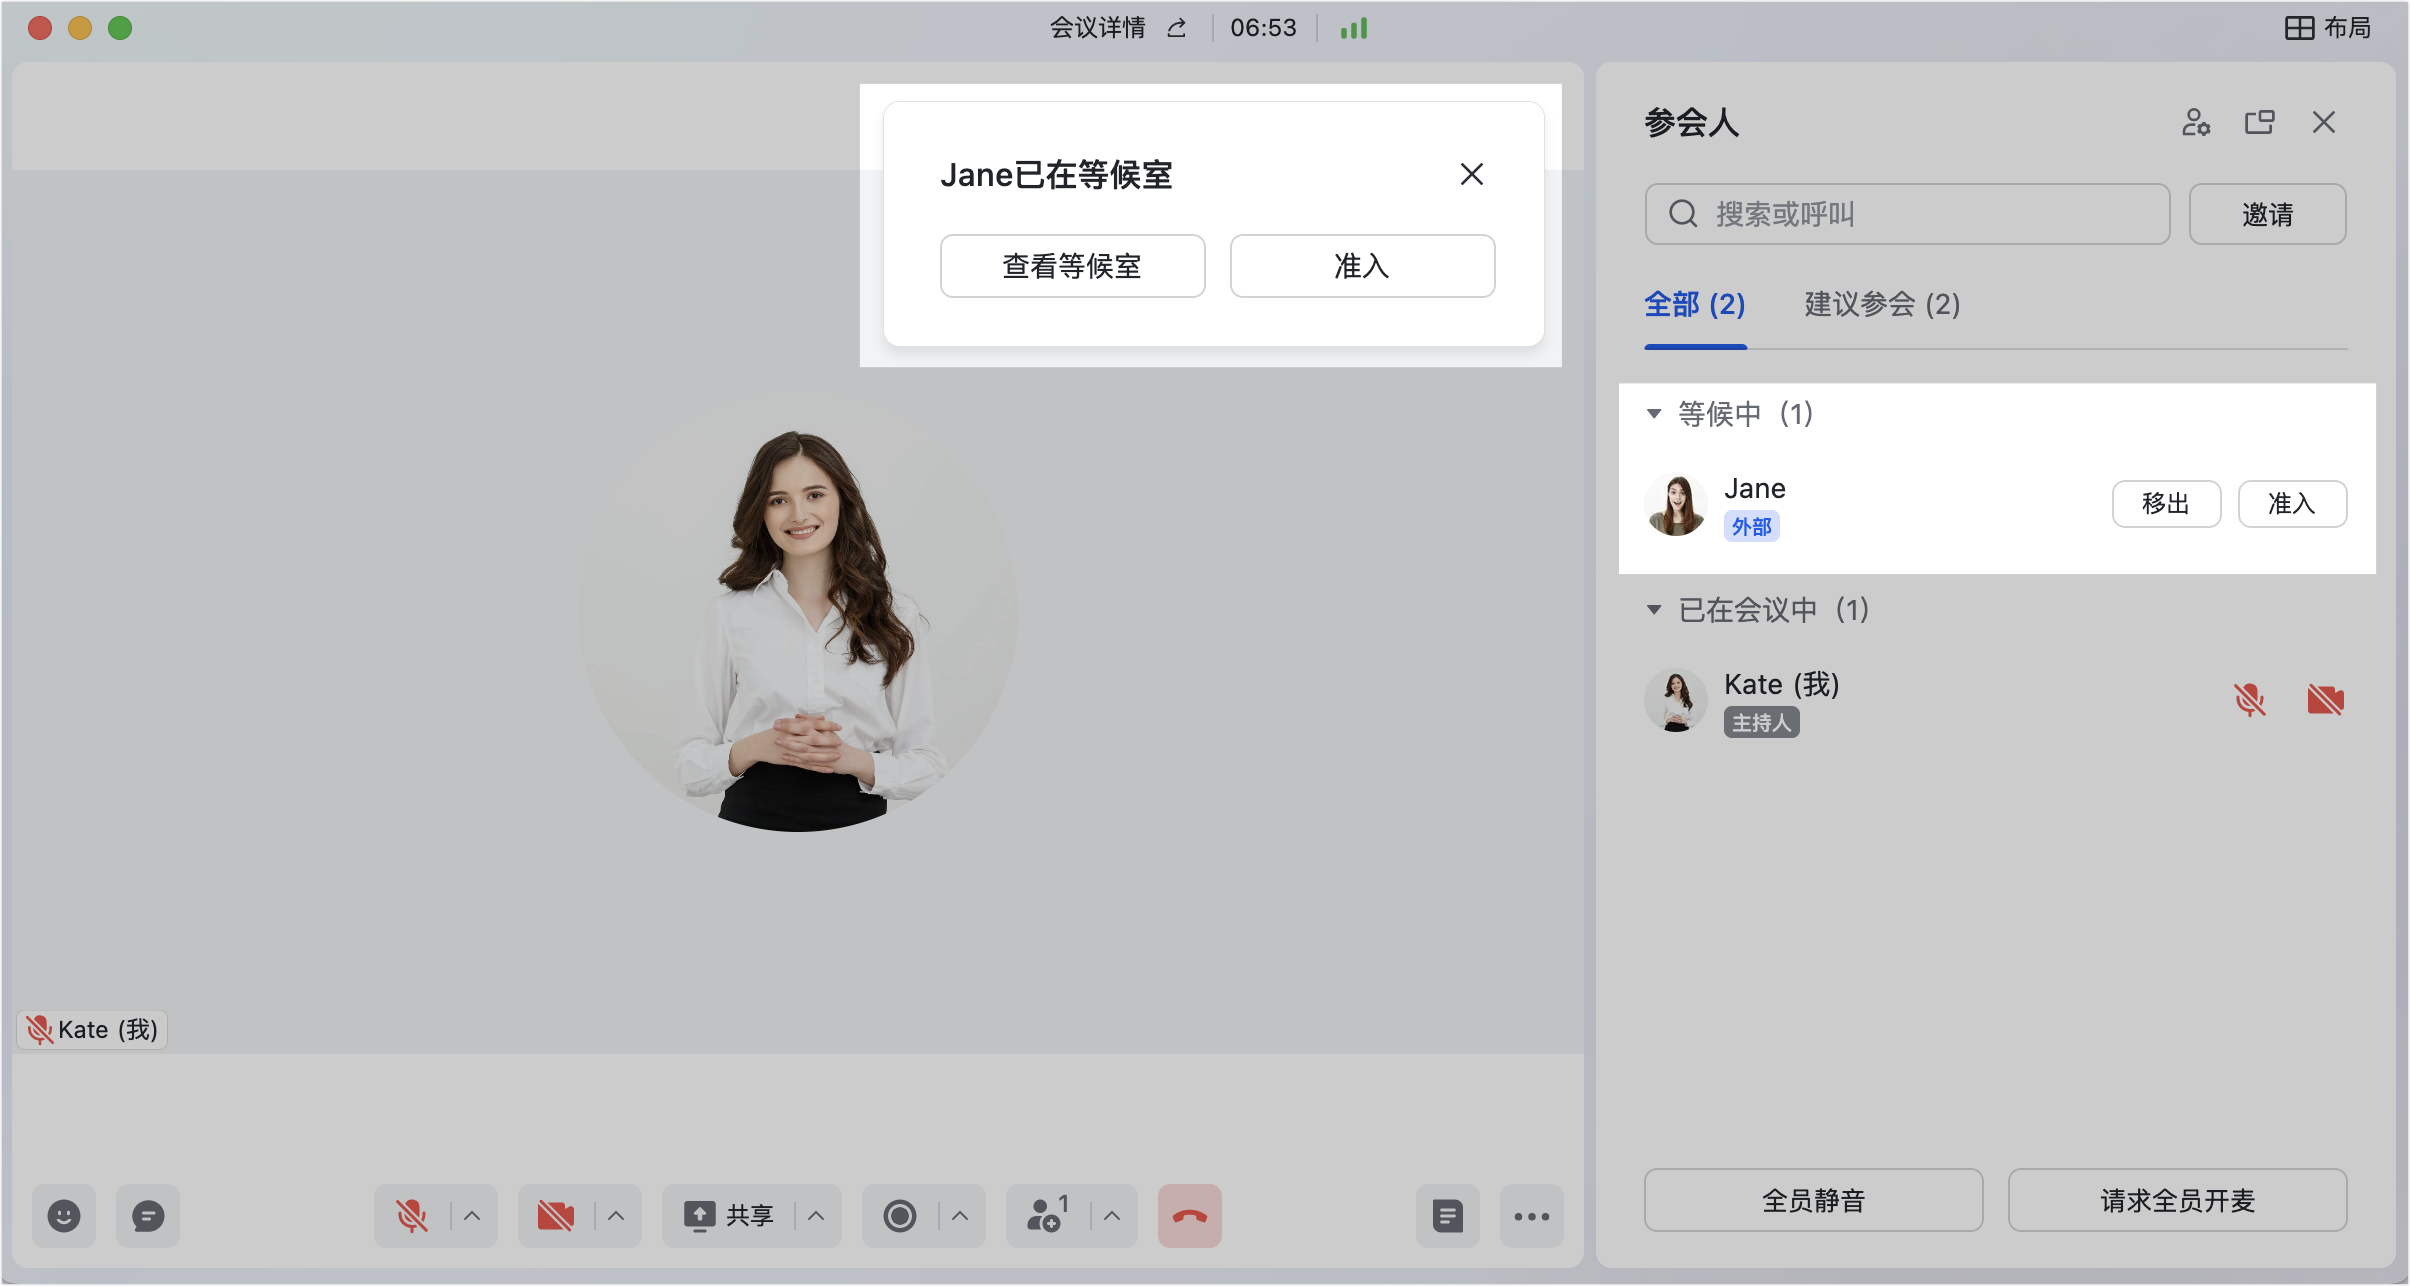Start recording with the record icon
The height and width of the screenshot is (1286, 2410).
899,1216
